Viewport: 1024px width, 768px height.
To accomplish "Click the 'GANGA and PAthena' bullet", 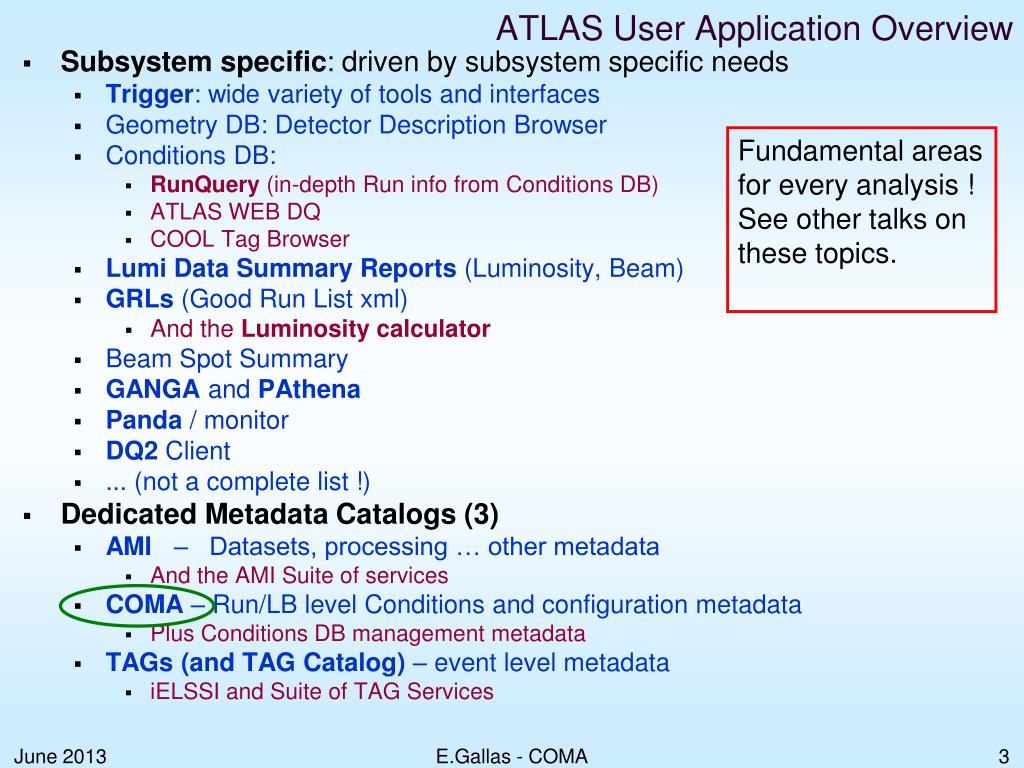I will tap(233, 389).
